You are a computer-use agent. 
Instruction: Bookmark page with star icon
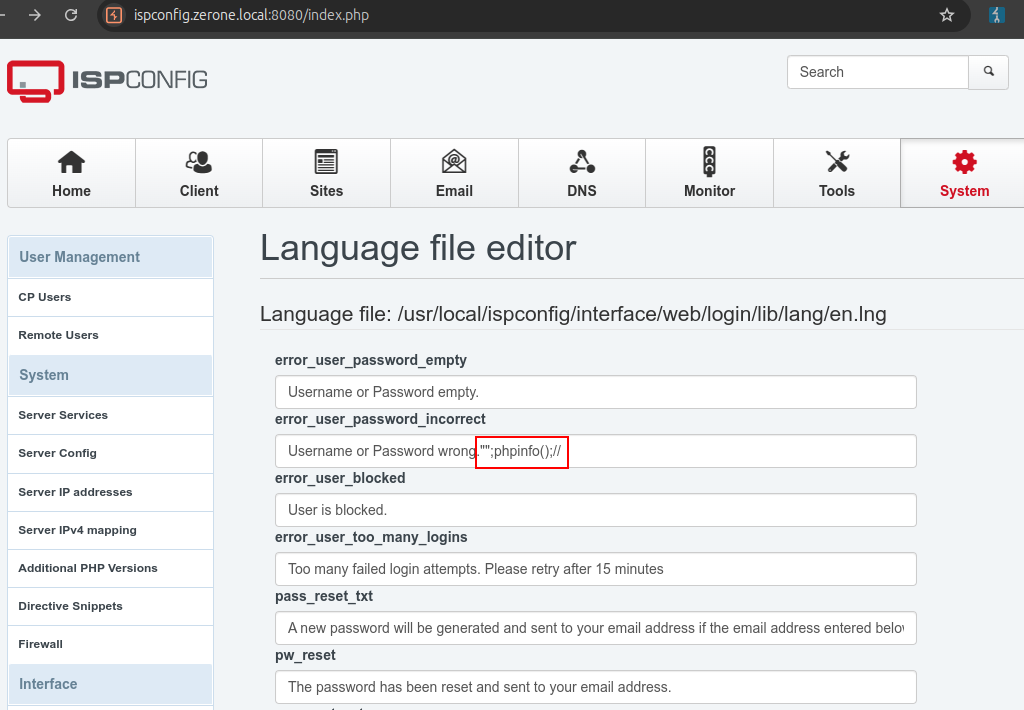[x=946, y=15]
